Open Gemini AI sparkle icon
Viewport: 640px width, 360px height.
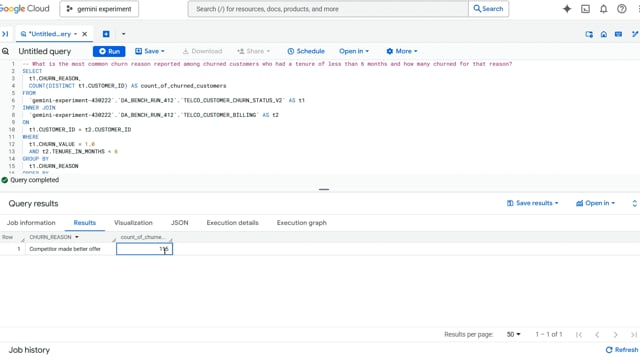coord(567,9)
